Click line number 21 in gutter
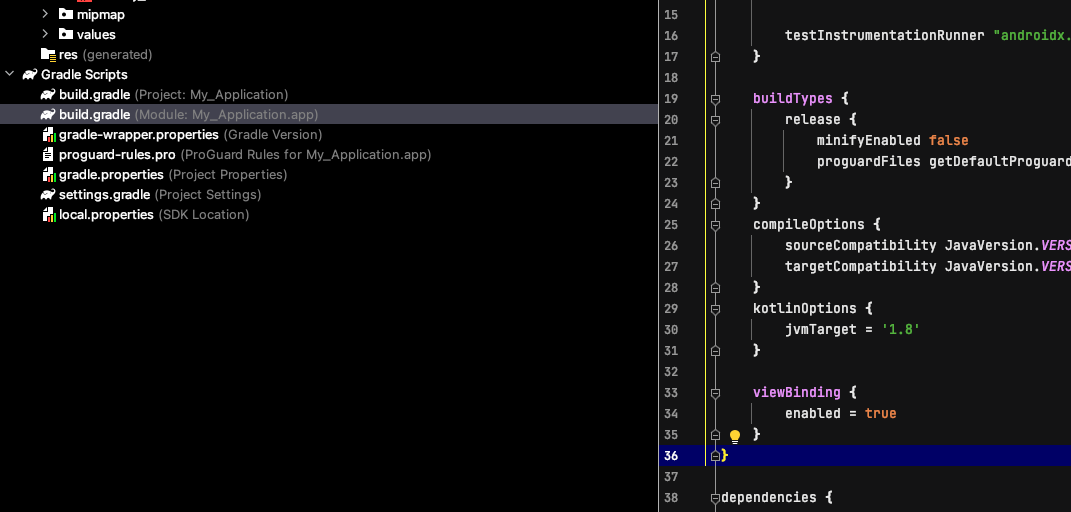1071x512 pixels. coord(671,141)
